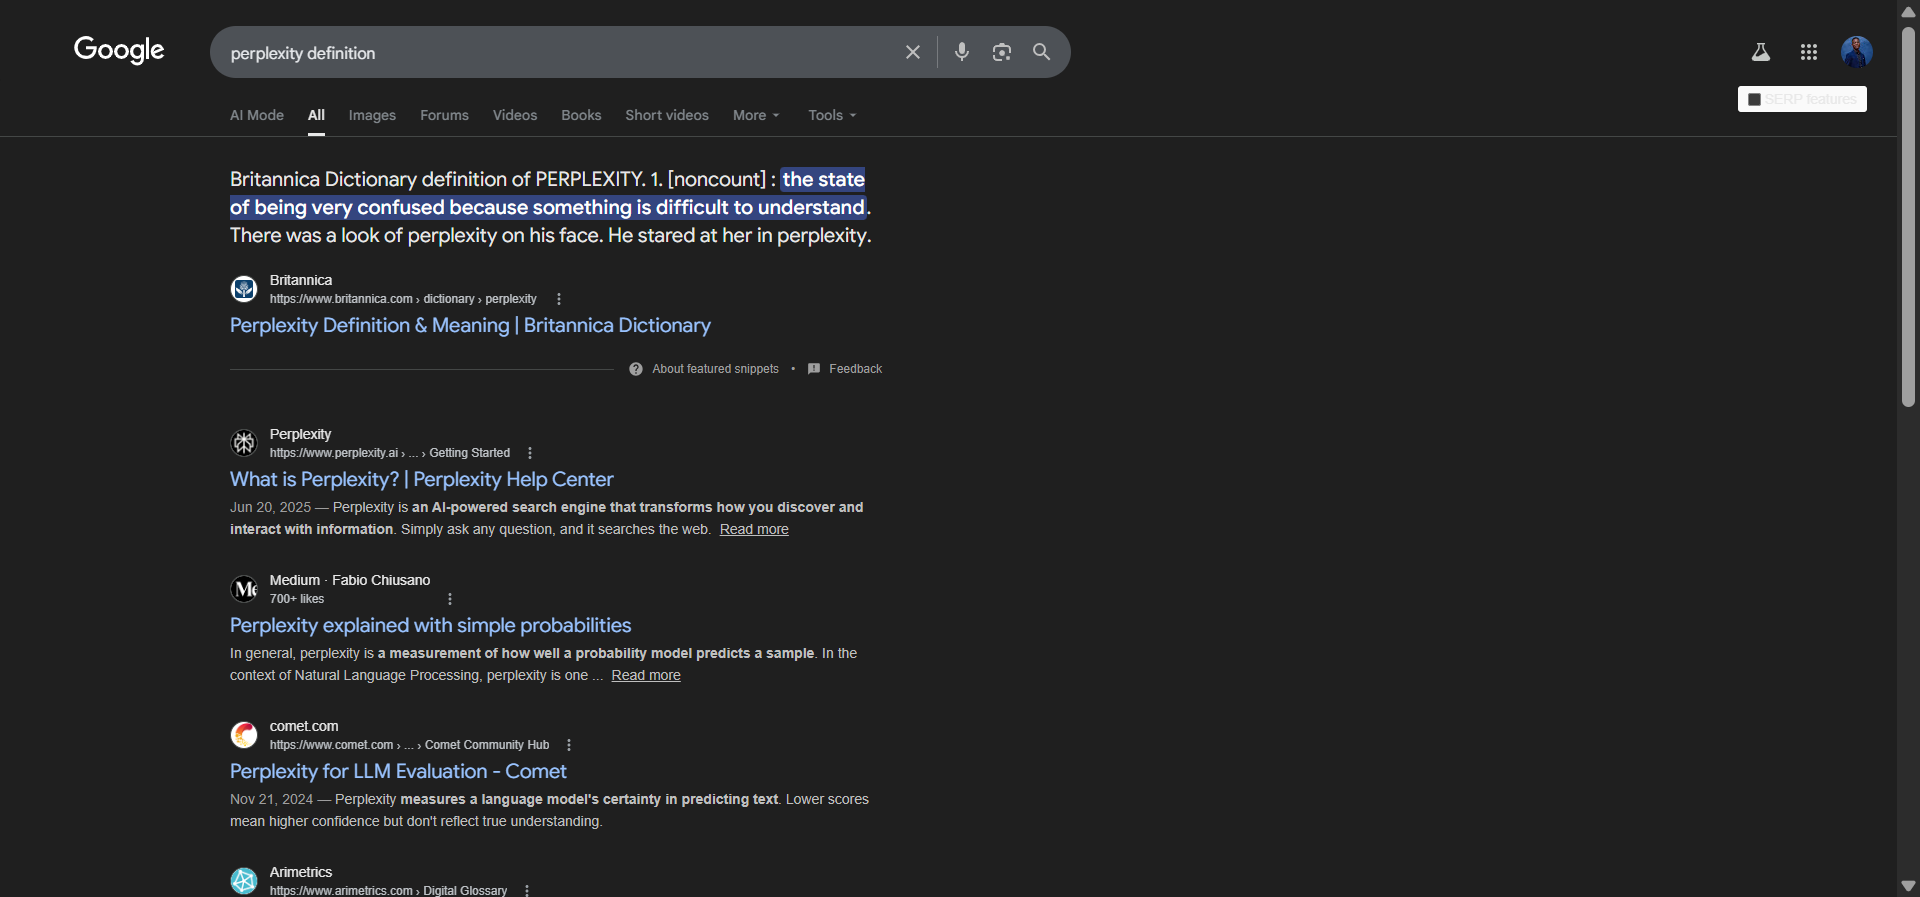The height and width of the screenshot is (897, 1920).
Task: Click About featured snippets link
Action: (715, 369)
